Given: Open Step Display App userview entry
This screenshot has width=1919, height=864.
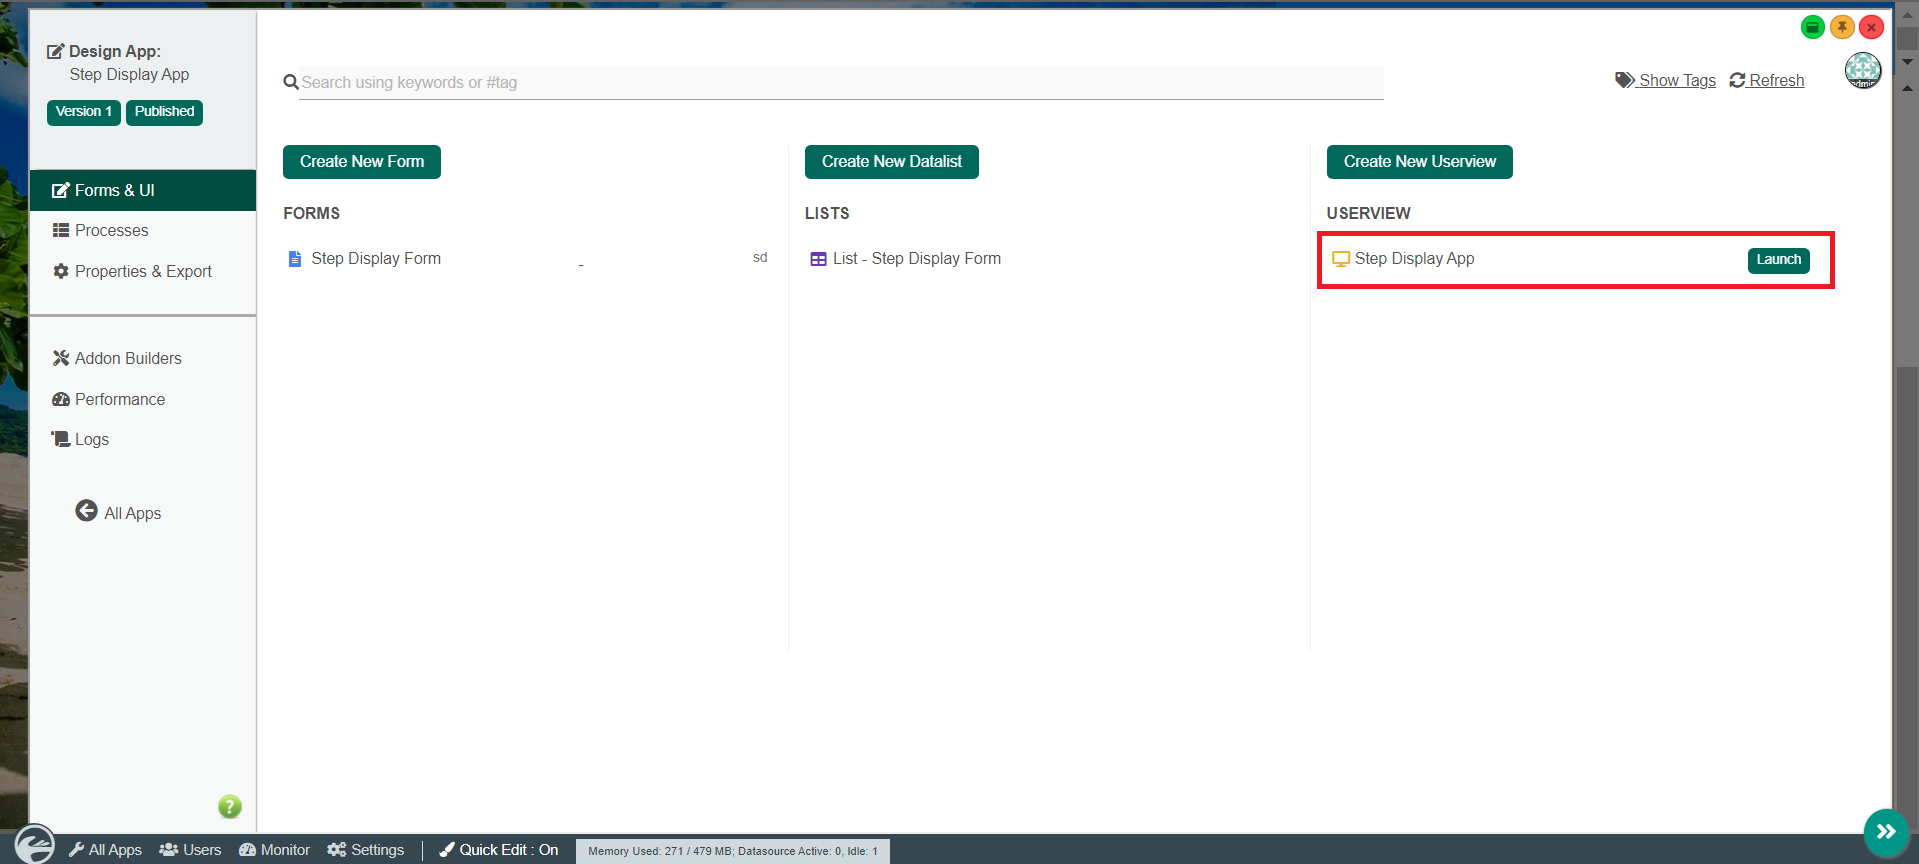Looking at the screenshot, I should point(1415,258).
